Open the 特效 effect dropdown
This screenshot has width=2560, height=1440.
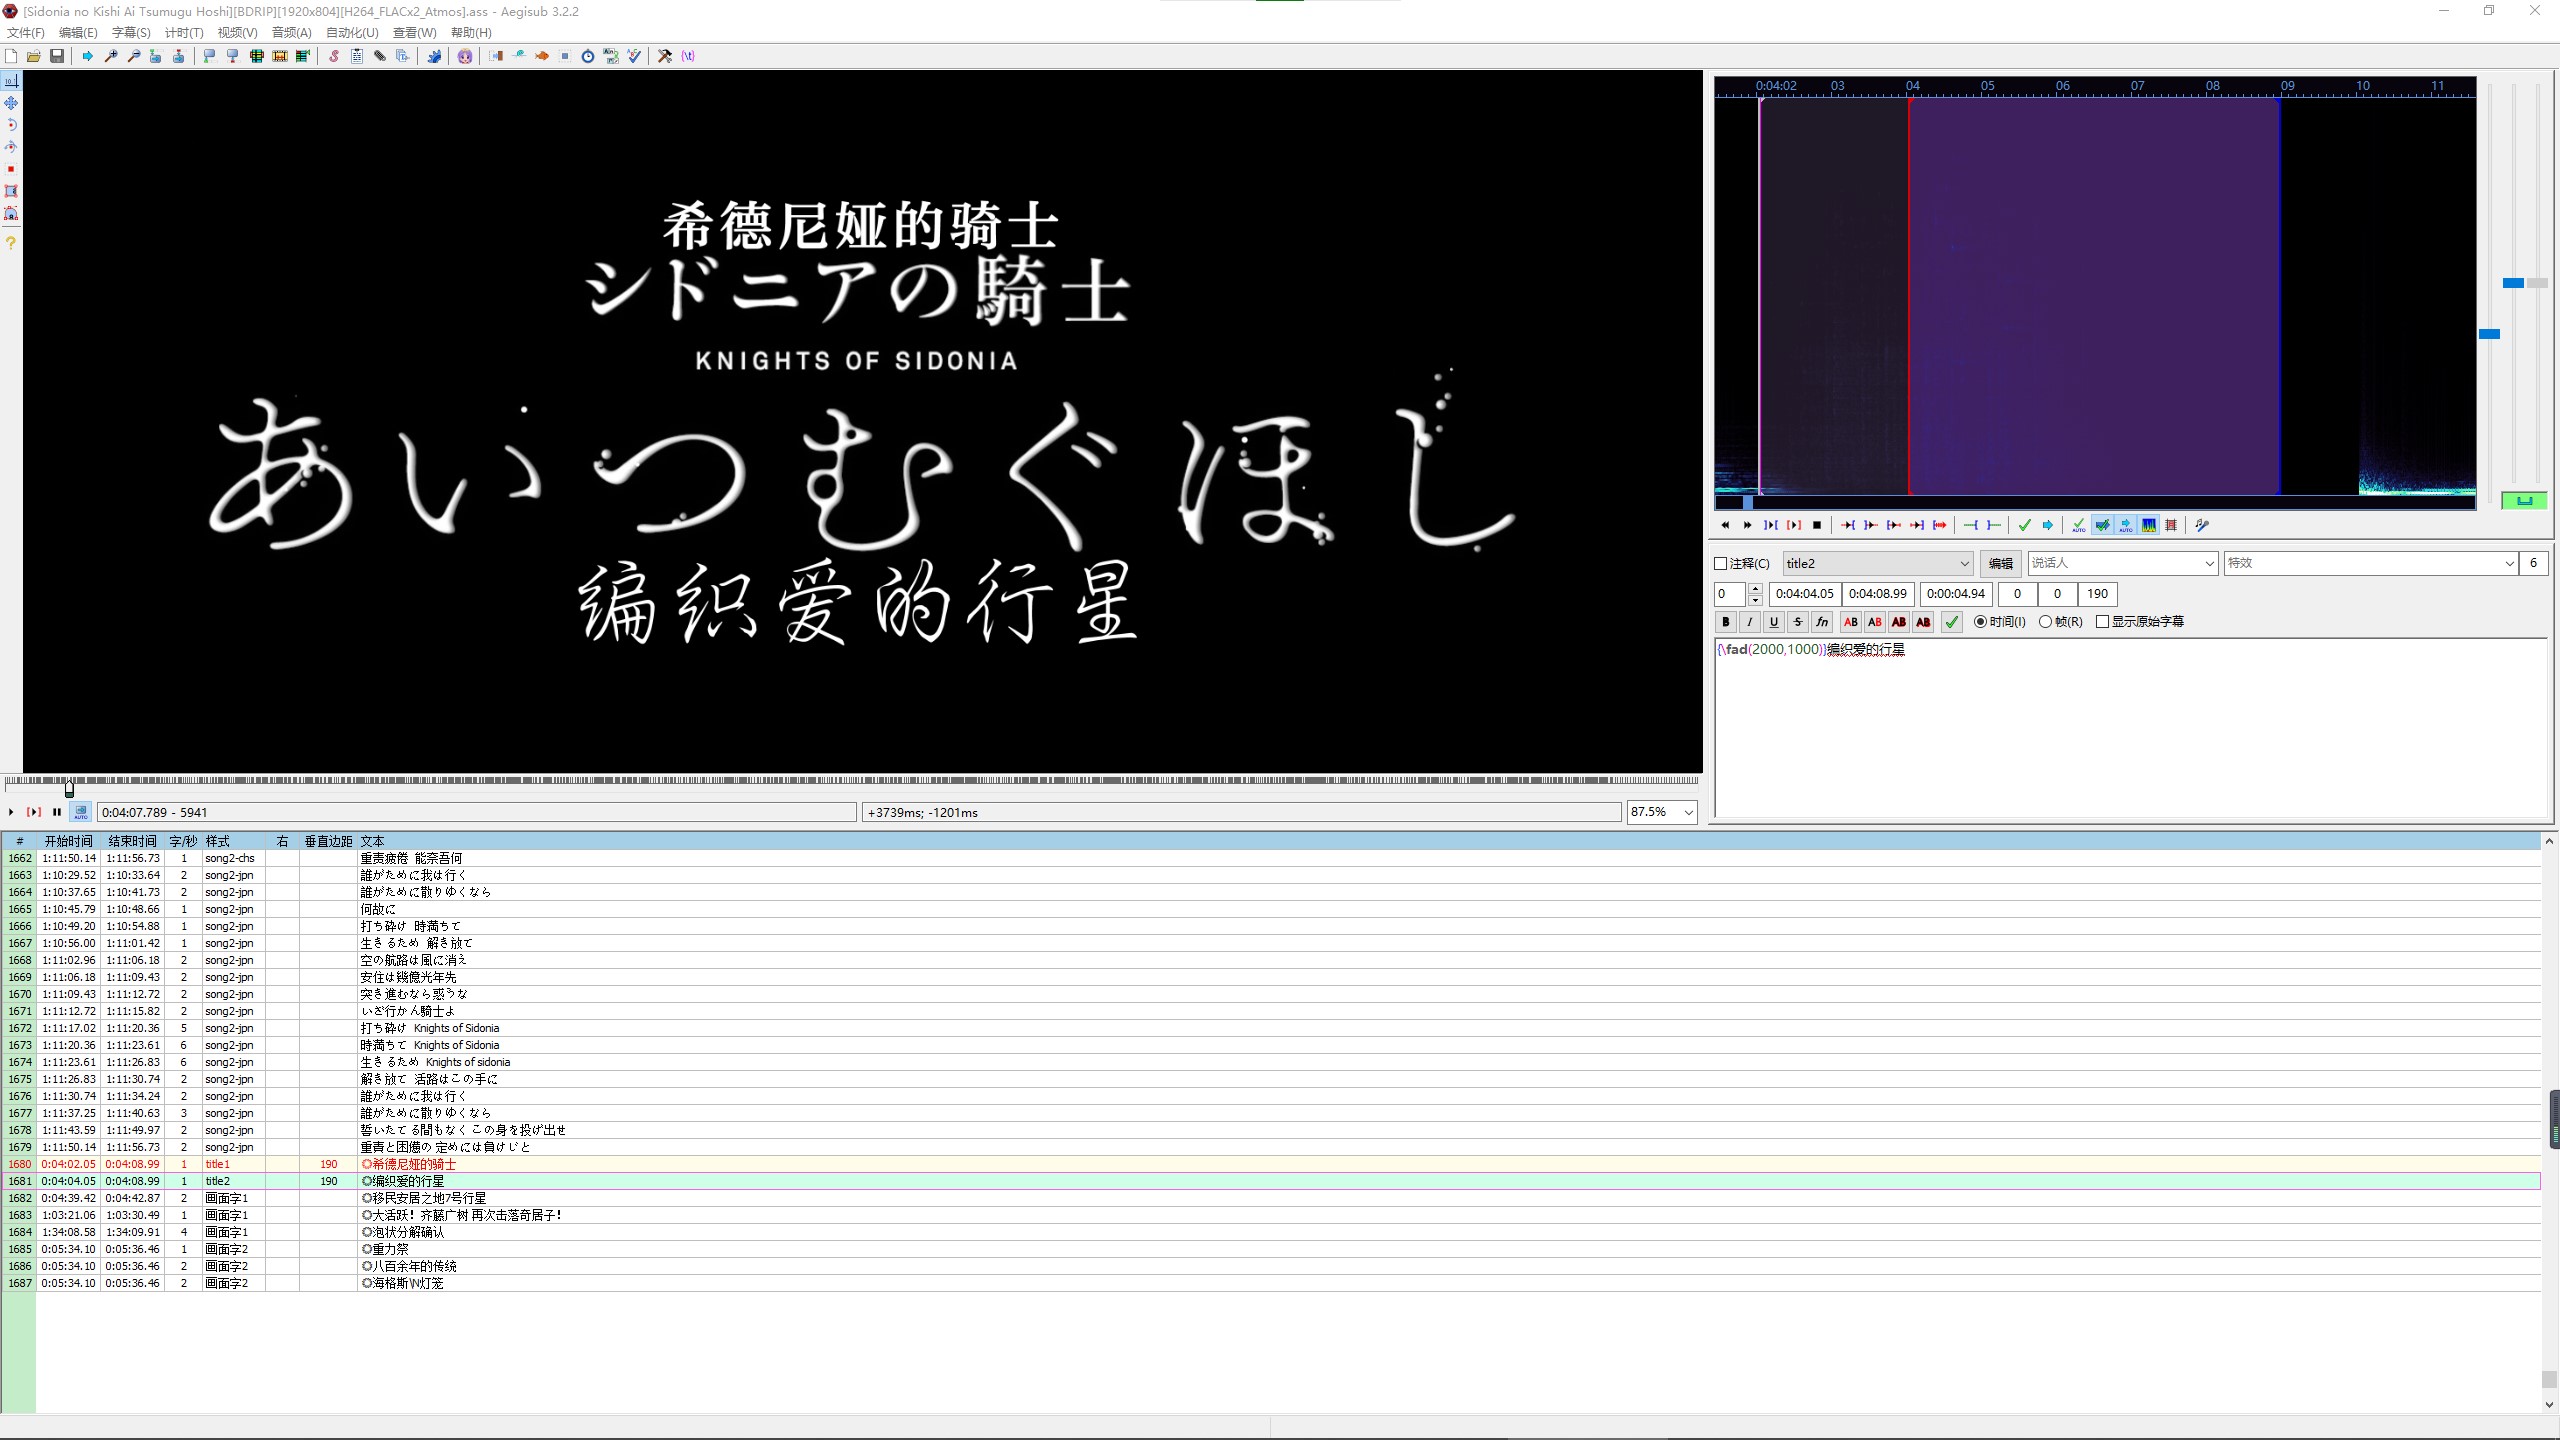coord(2370,564)
